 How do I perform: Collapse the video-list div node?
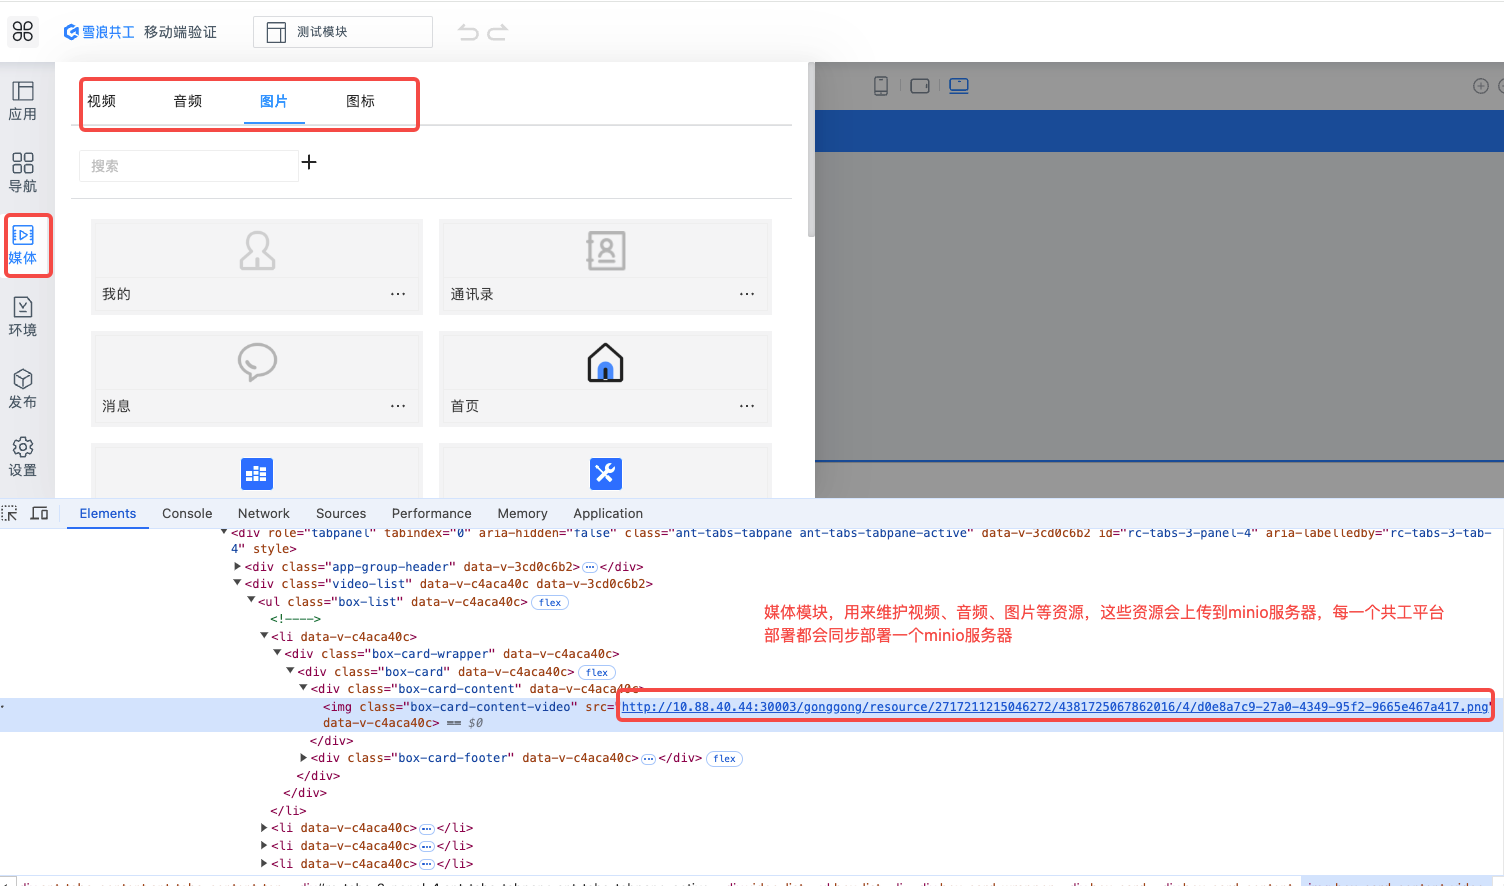pos(237,583)
